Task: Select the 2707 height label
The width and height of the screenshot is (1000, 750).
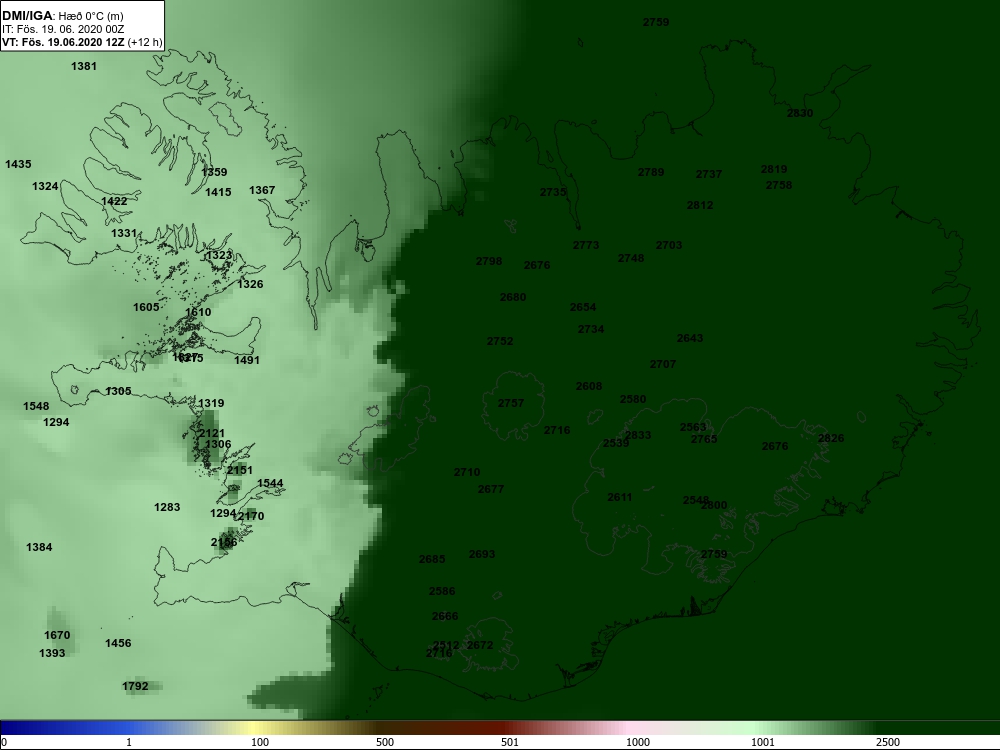Action: [663, 364]
